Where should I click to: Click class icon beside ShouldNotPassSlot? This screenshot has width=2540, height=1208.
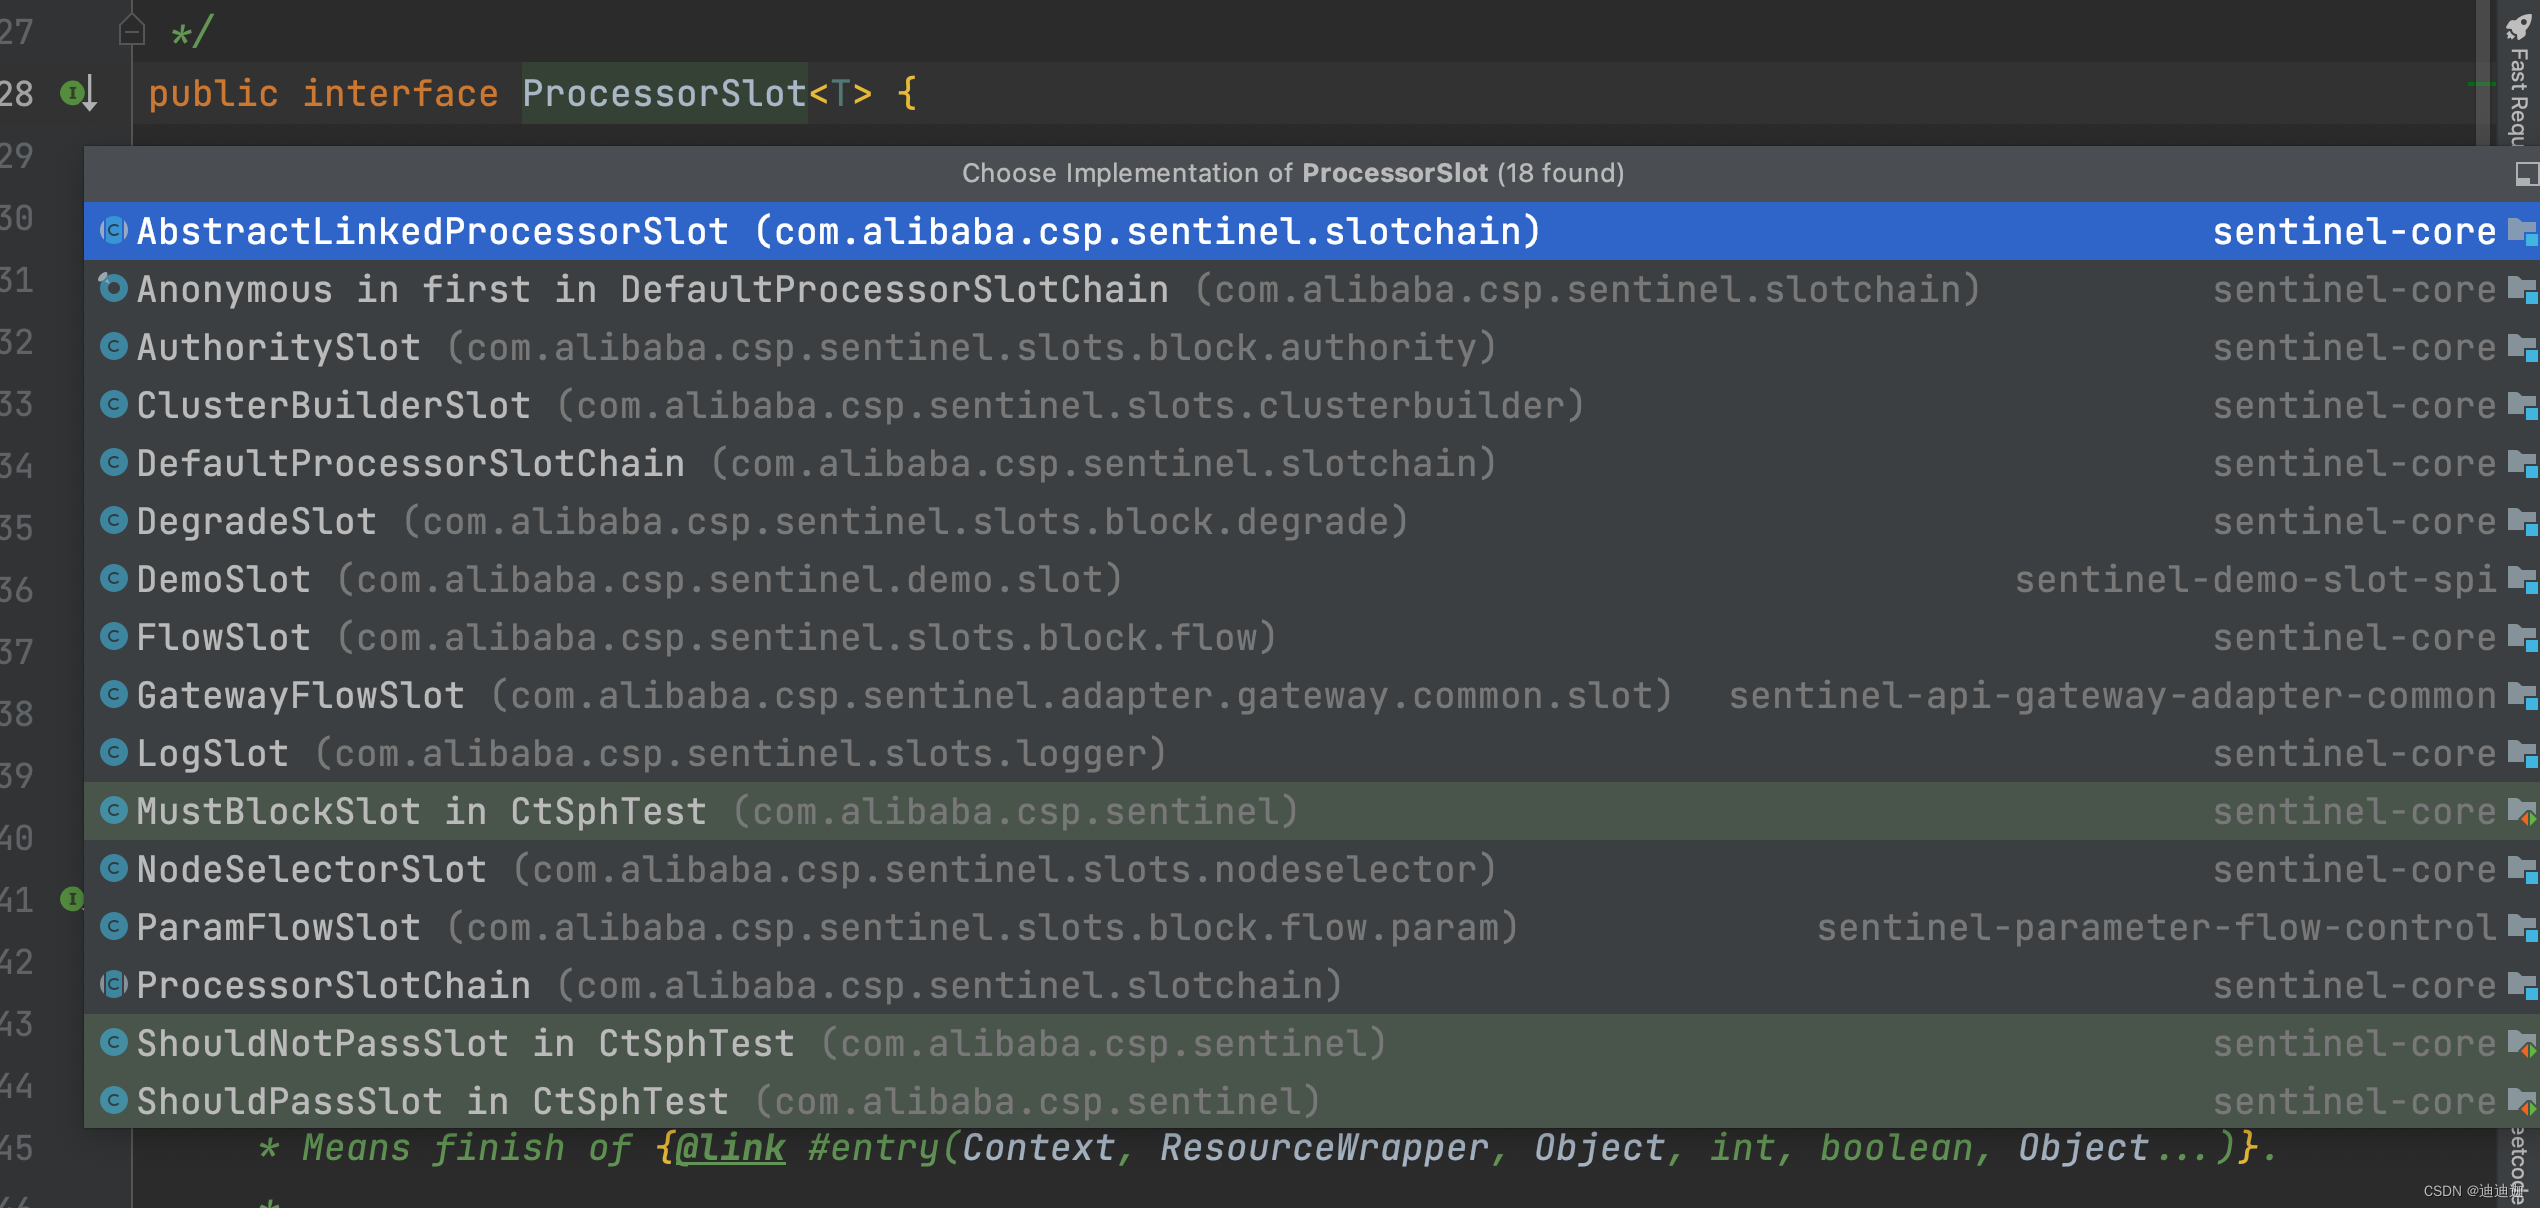pyautogui.click(x=114, y=1042)
